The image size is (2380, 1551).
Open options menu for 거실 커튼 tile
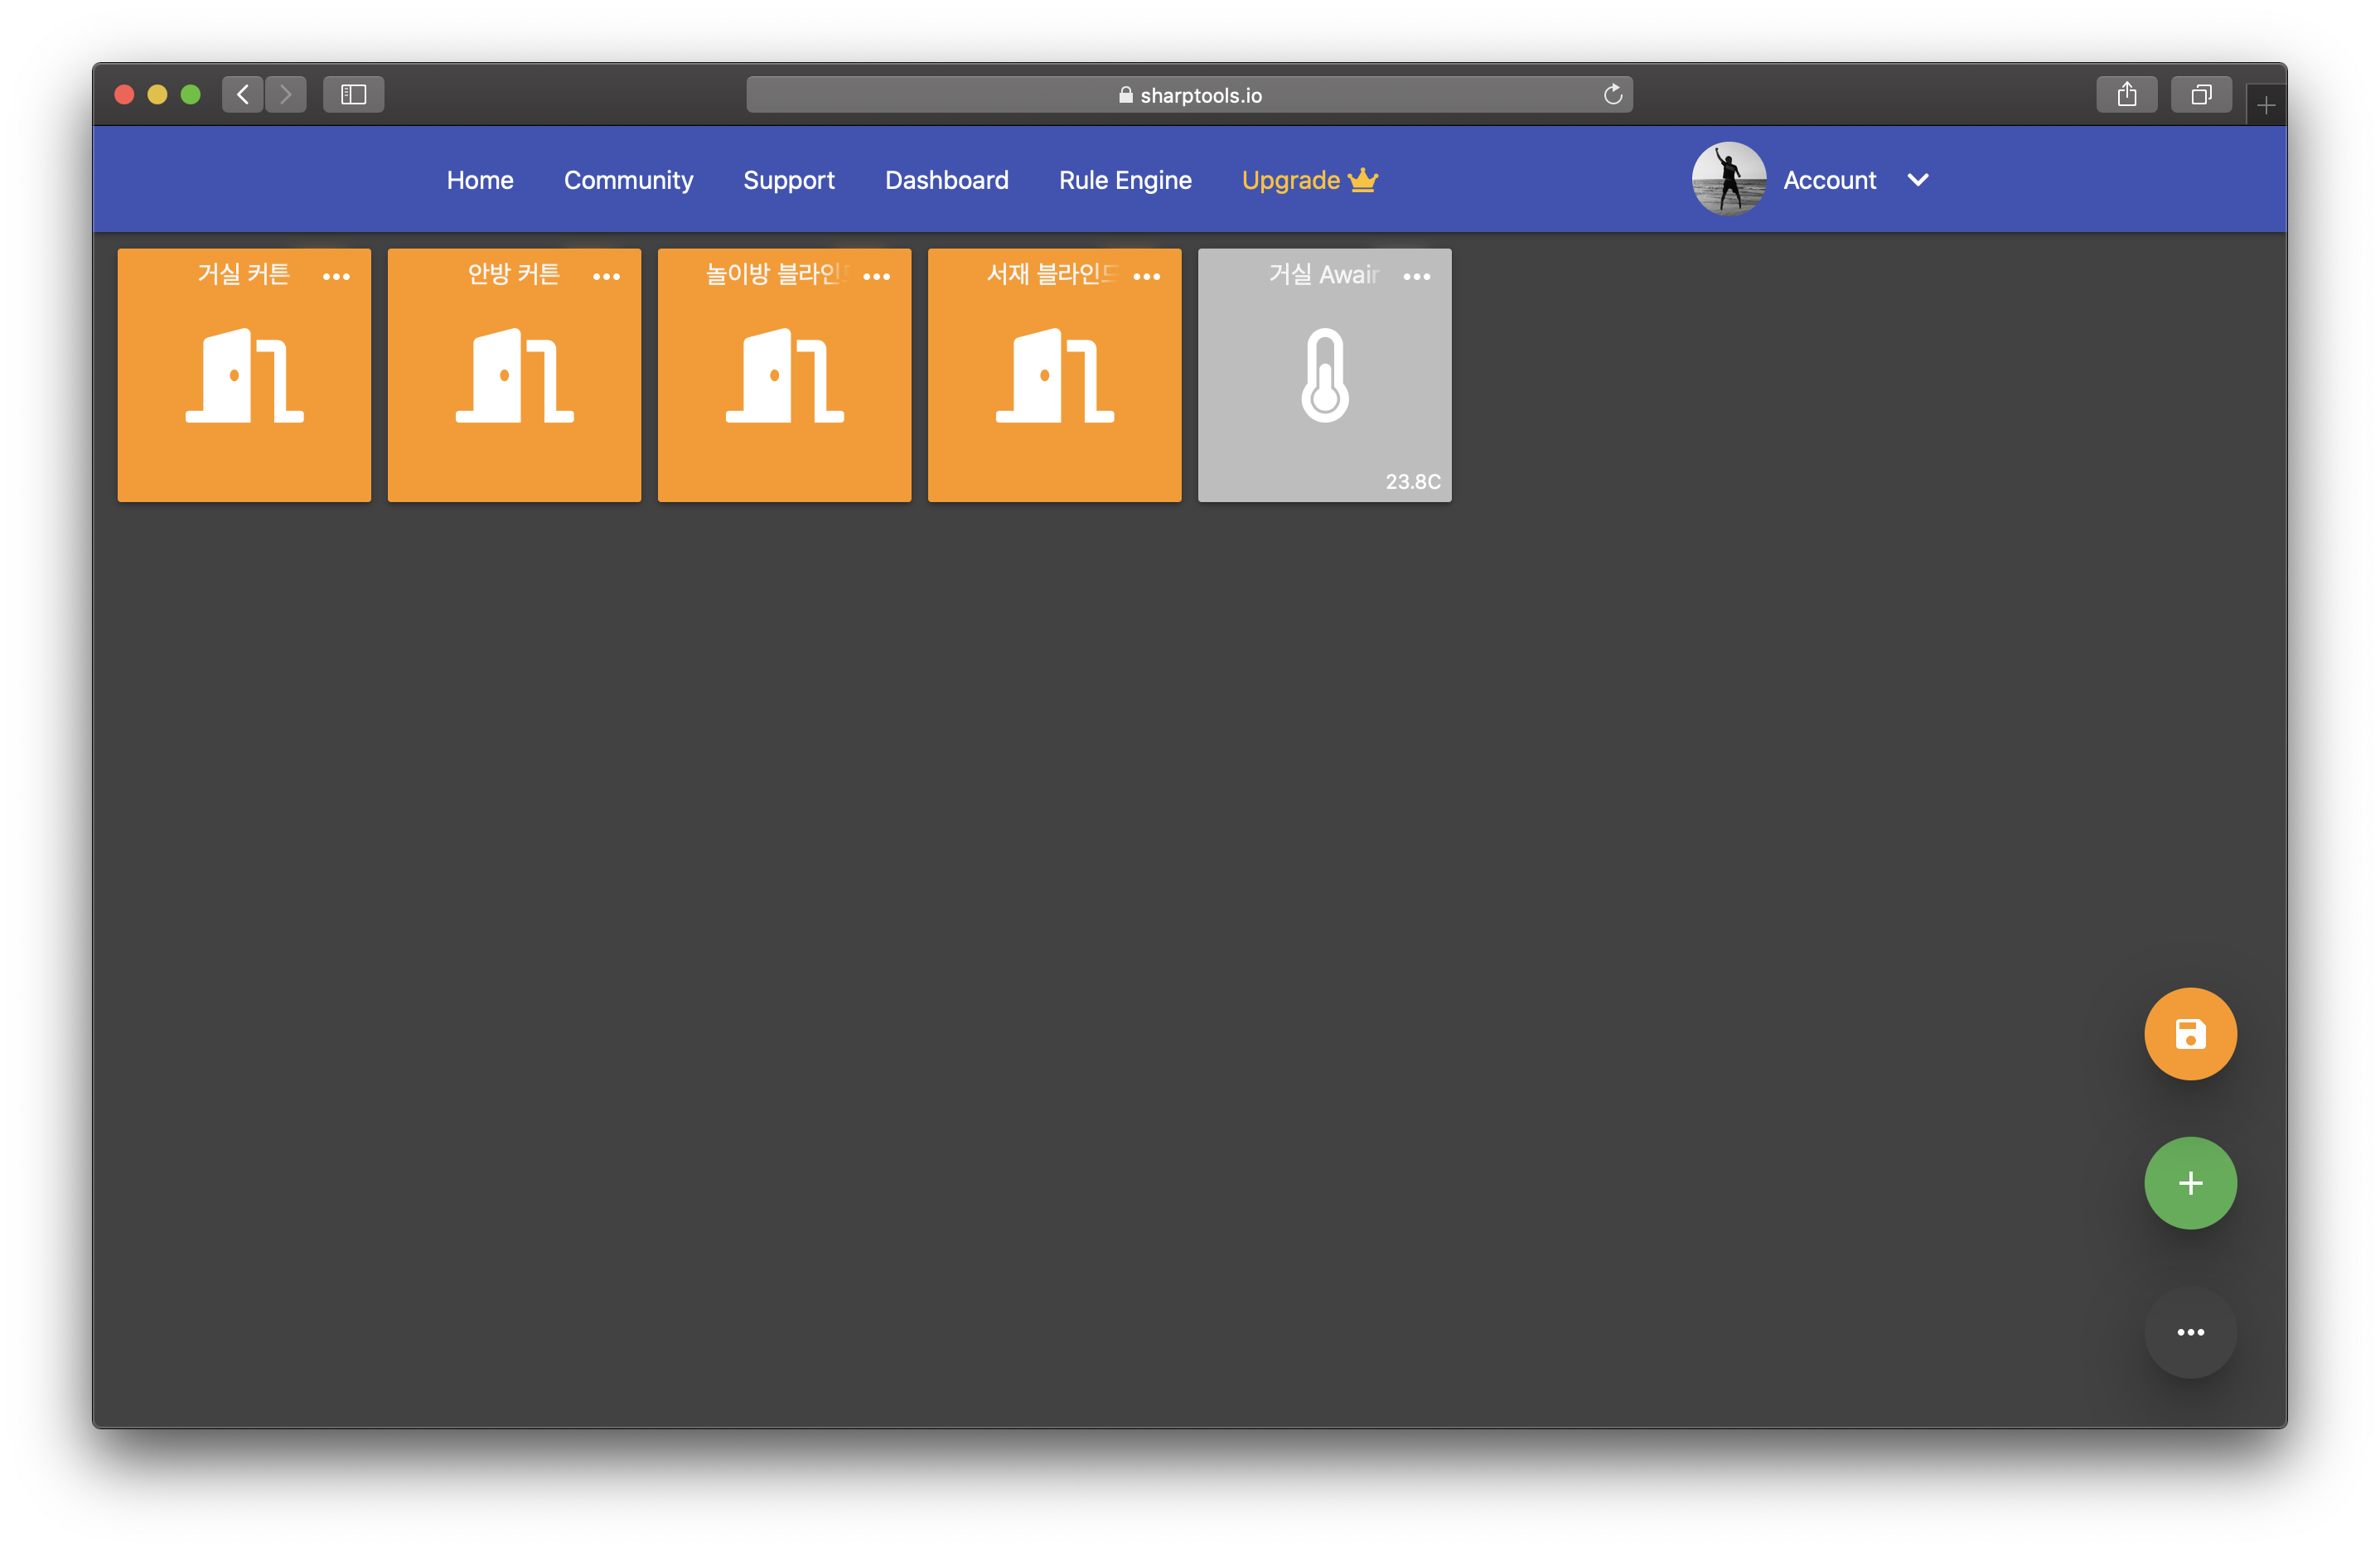336,276
